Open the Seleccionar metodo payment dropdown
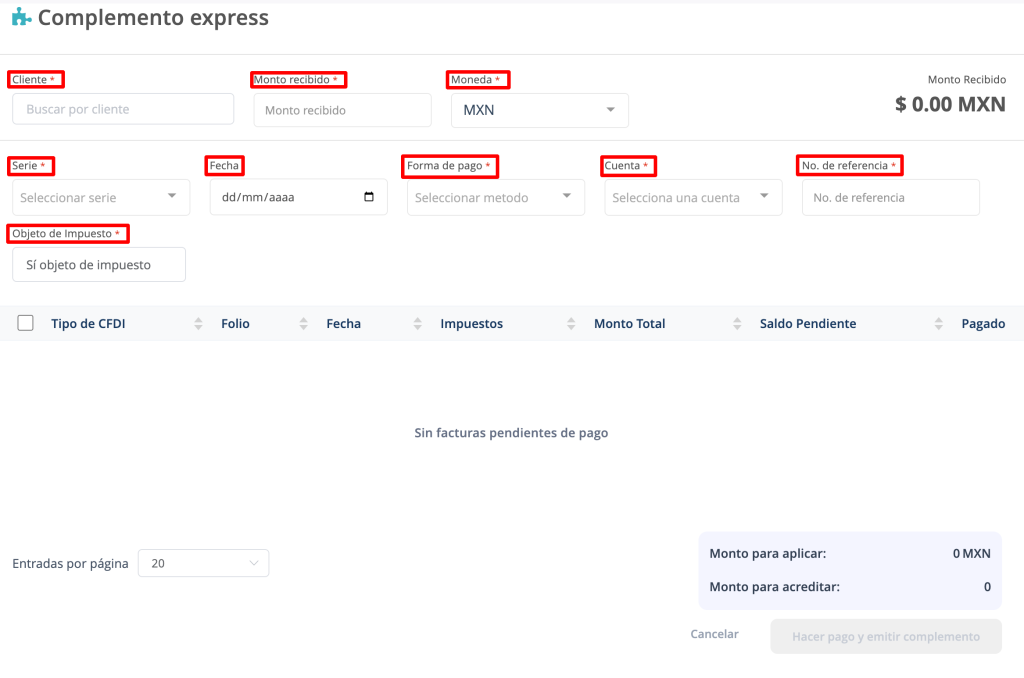Viewport: 1024px width, 678px height. coord(496,197)
